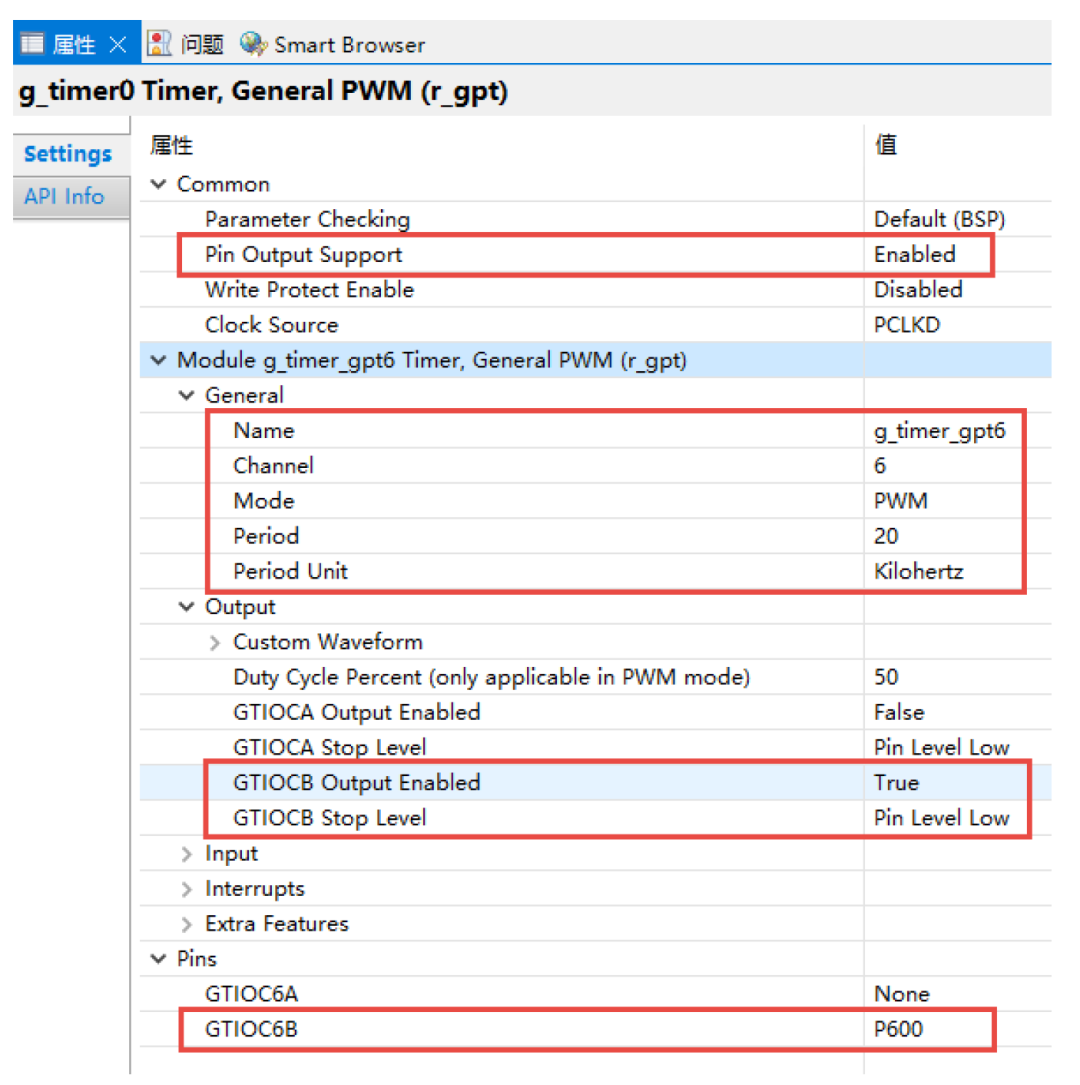
Task: Collapse the Common section
Action: click(x=158, y=183)
